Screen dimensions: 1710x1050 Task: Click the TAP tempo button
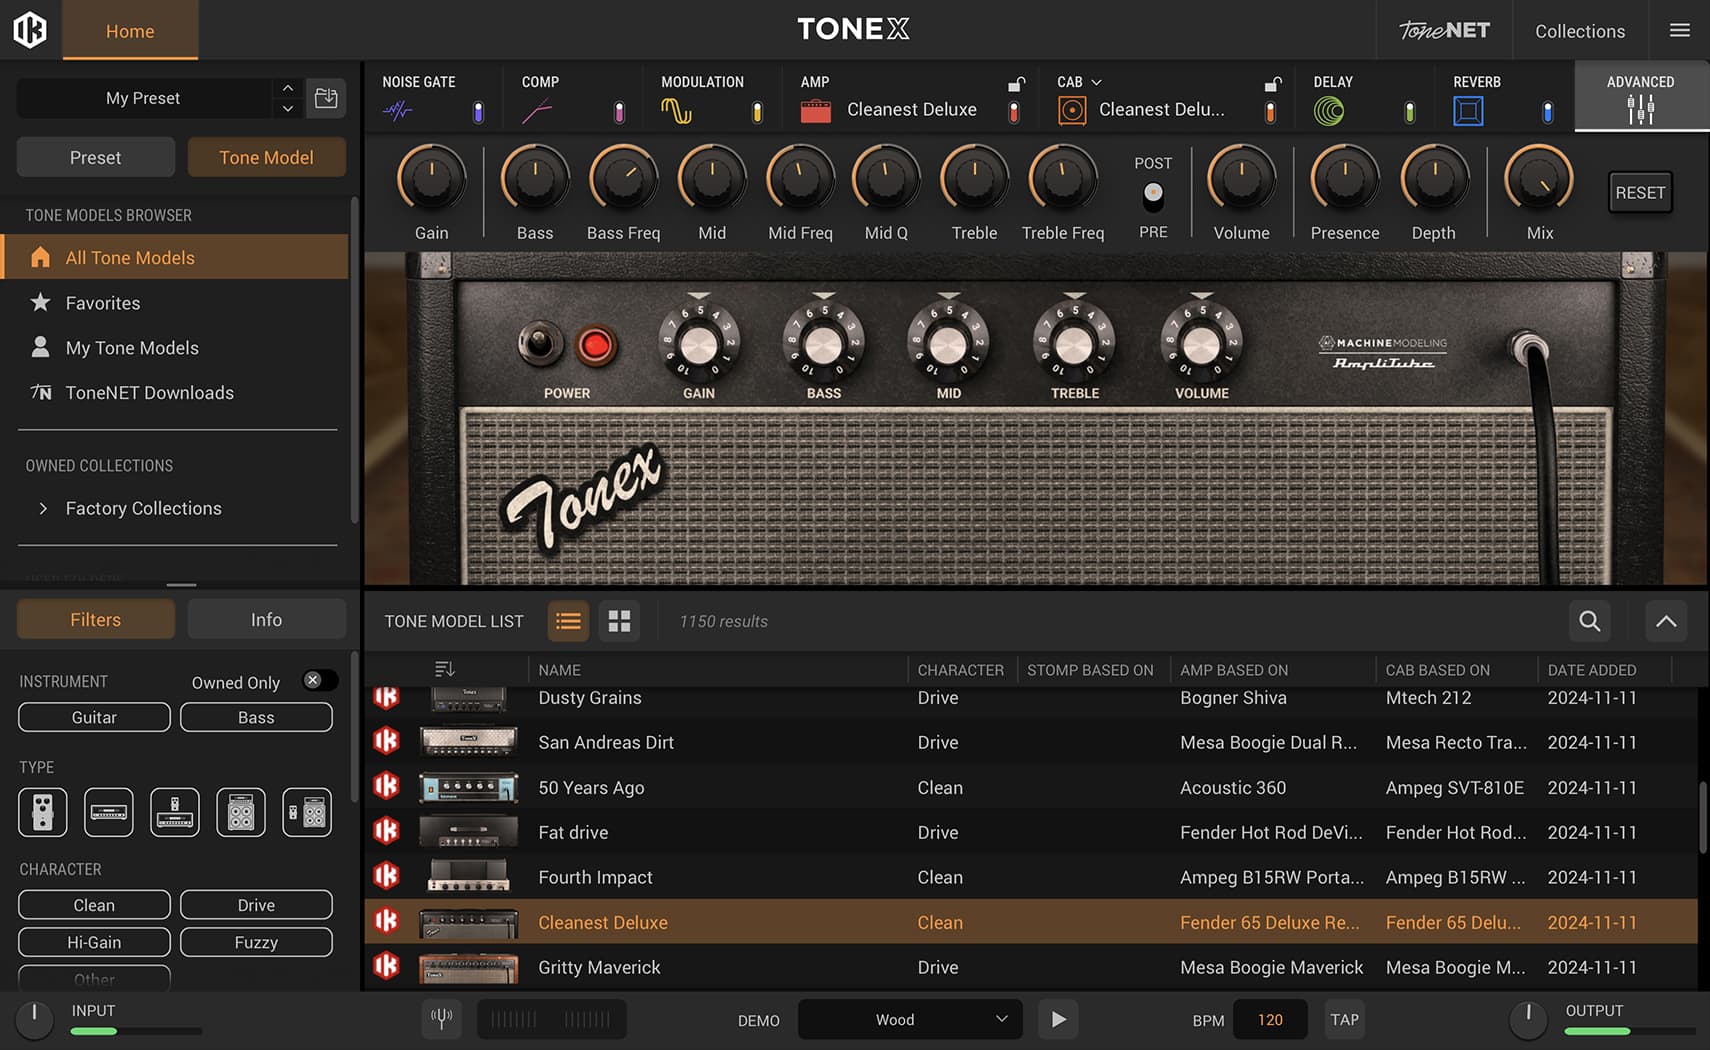coord(1344,1019)
